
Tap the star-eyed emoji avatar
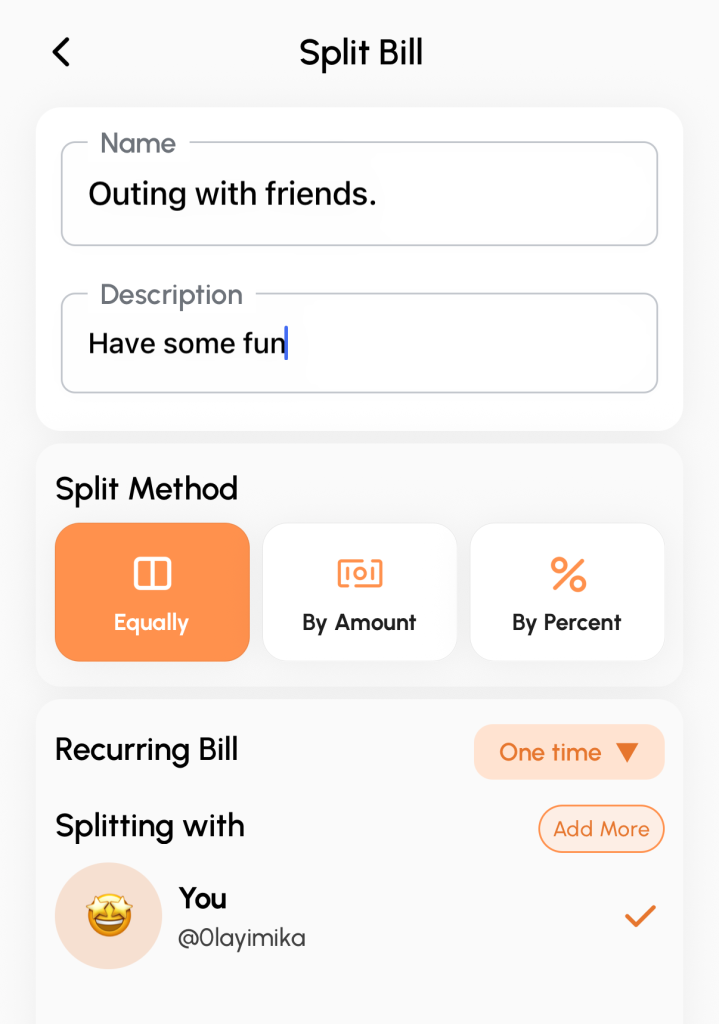pyautogui.click(x=108, y=916)
